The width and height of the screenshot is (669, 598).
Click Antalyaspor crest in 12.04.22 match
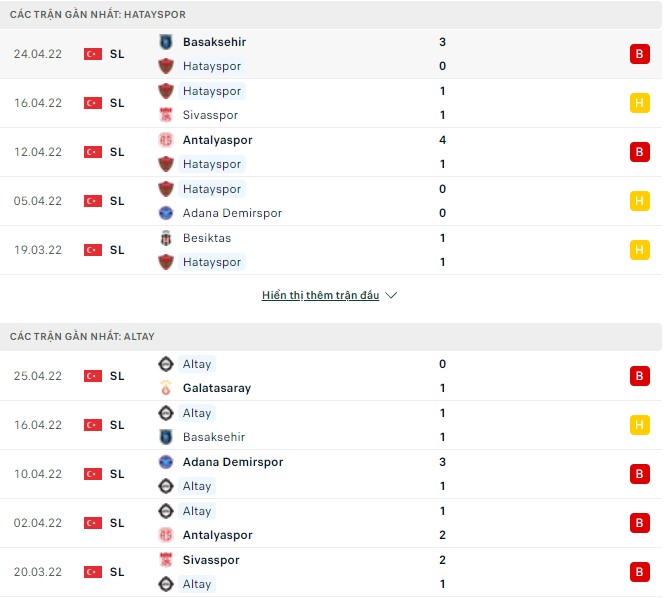tap(166, 140)
